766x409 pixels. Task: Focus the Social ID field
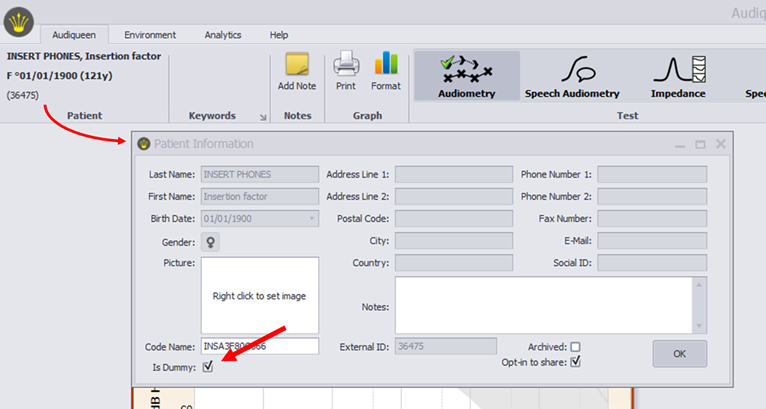tap(652, 262)
